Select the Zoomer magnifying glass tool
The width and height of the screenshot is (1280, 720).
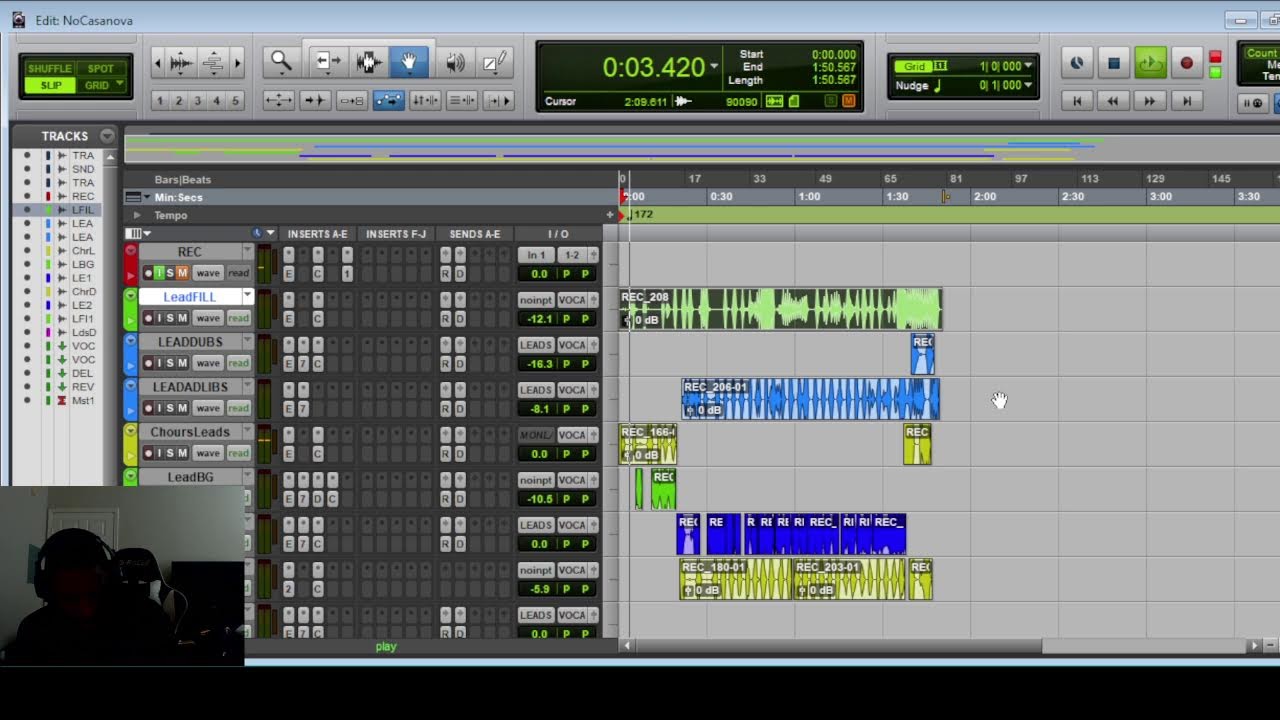tap(281, 63)
